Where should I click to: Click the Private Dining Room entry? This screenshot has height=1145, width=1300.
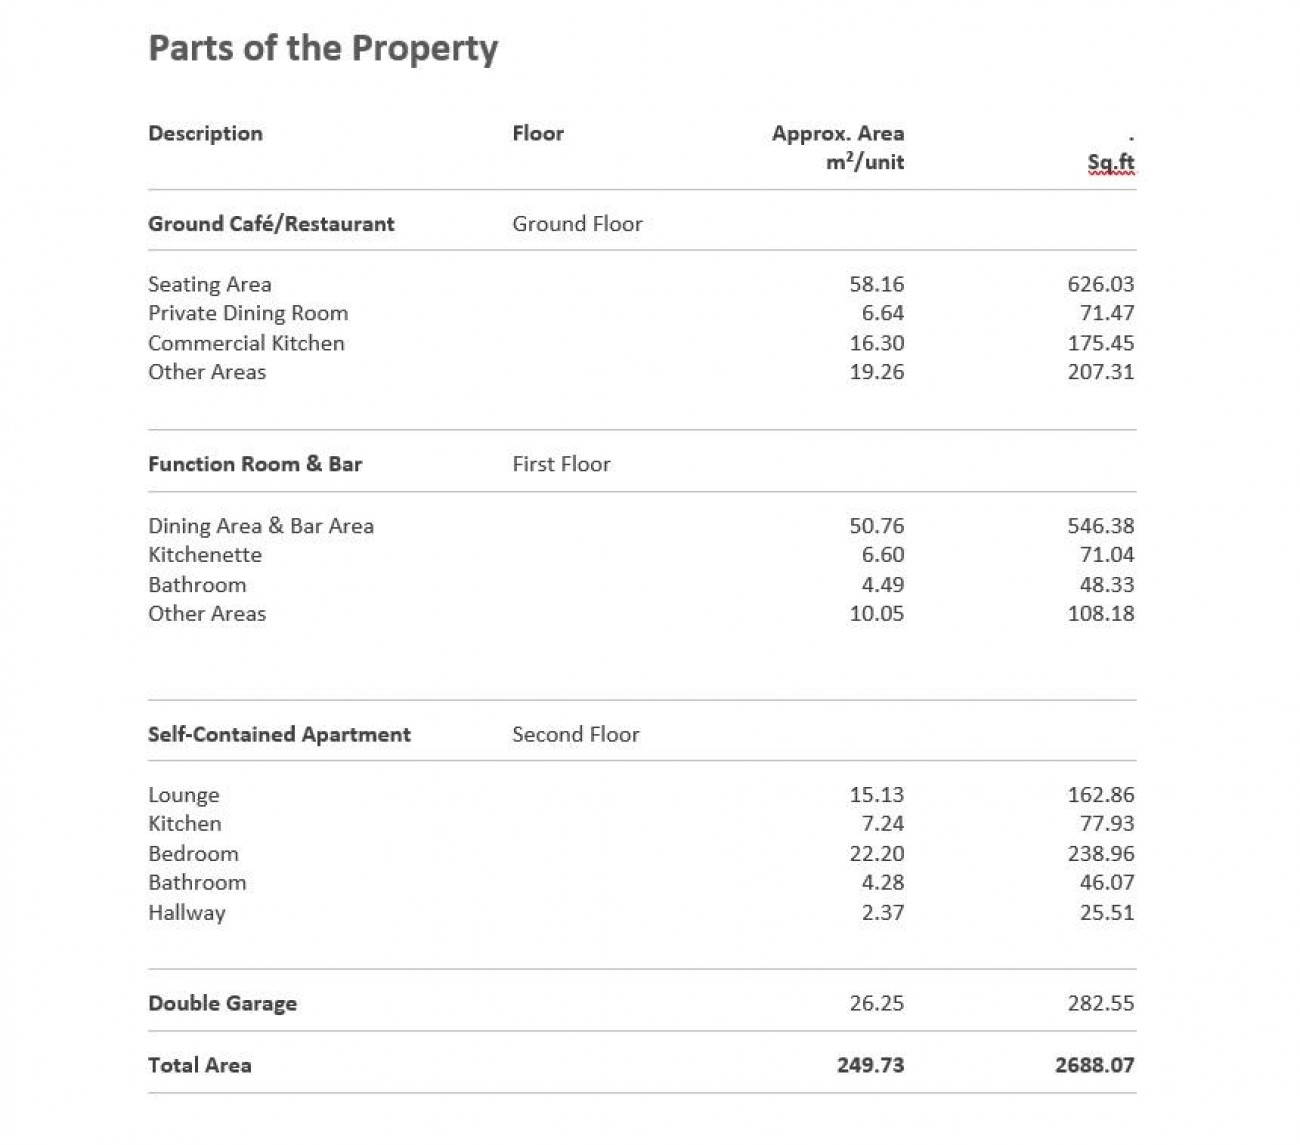pos(248,313)
